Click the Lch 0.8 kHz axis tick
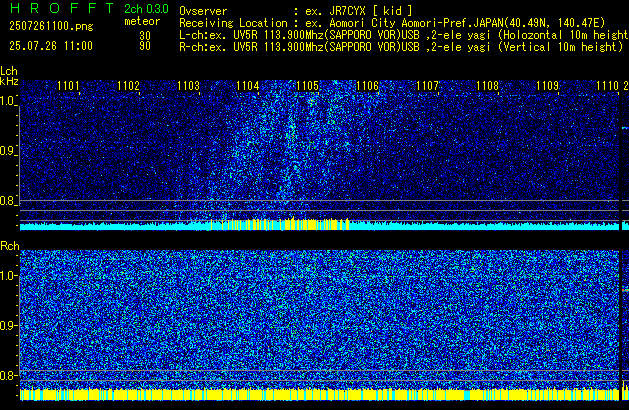This screenshot has height=410, width=629. (8, 201)
